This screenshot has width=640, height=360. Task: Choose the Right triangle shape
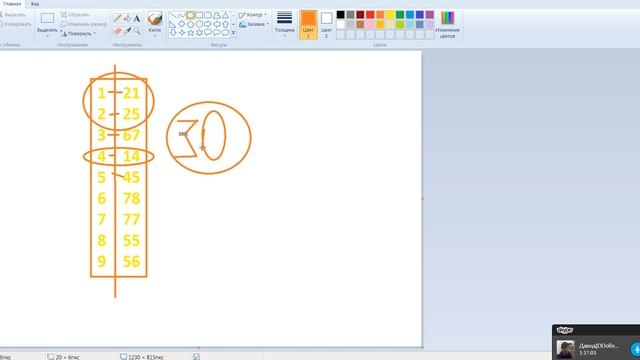[173, 24]
